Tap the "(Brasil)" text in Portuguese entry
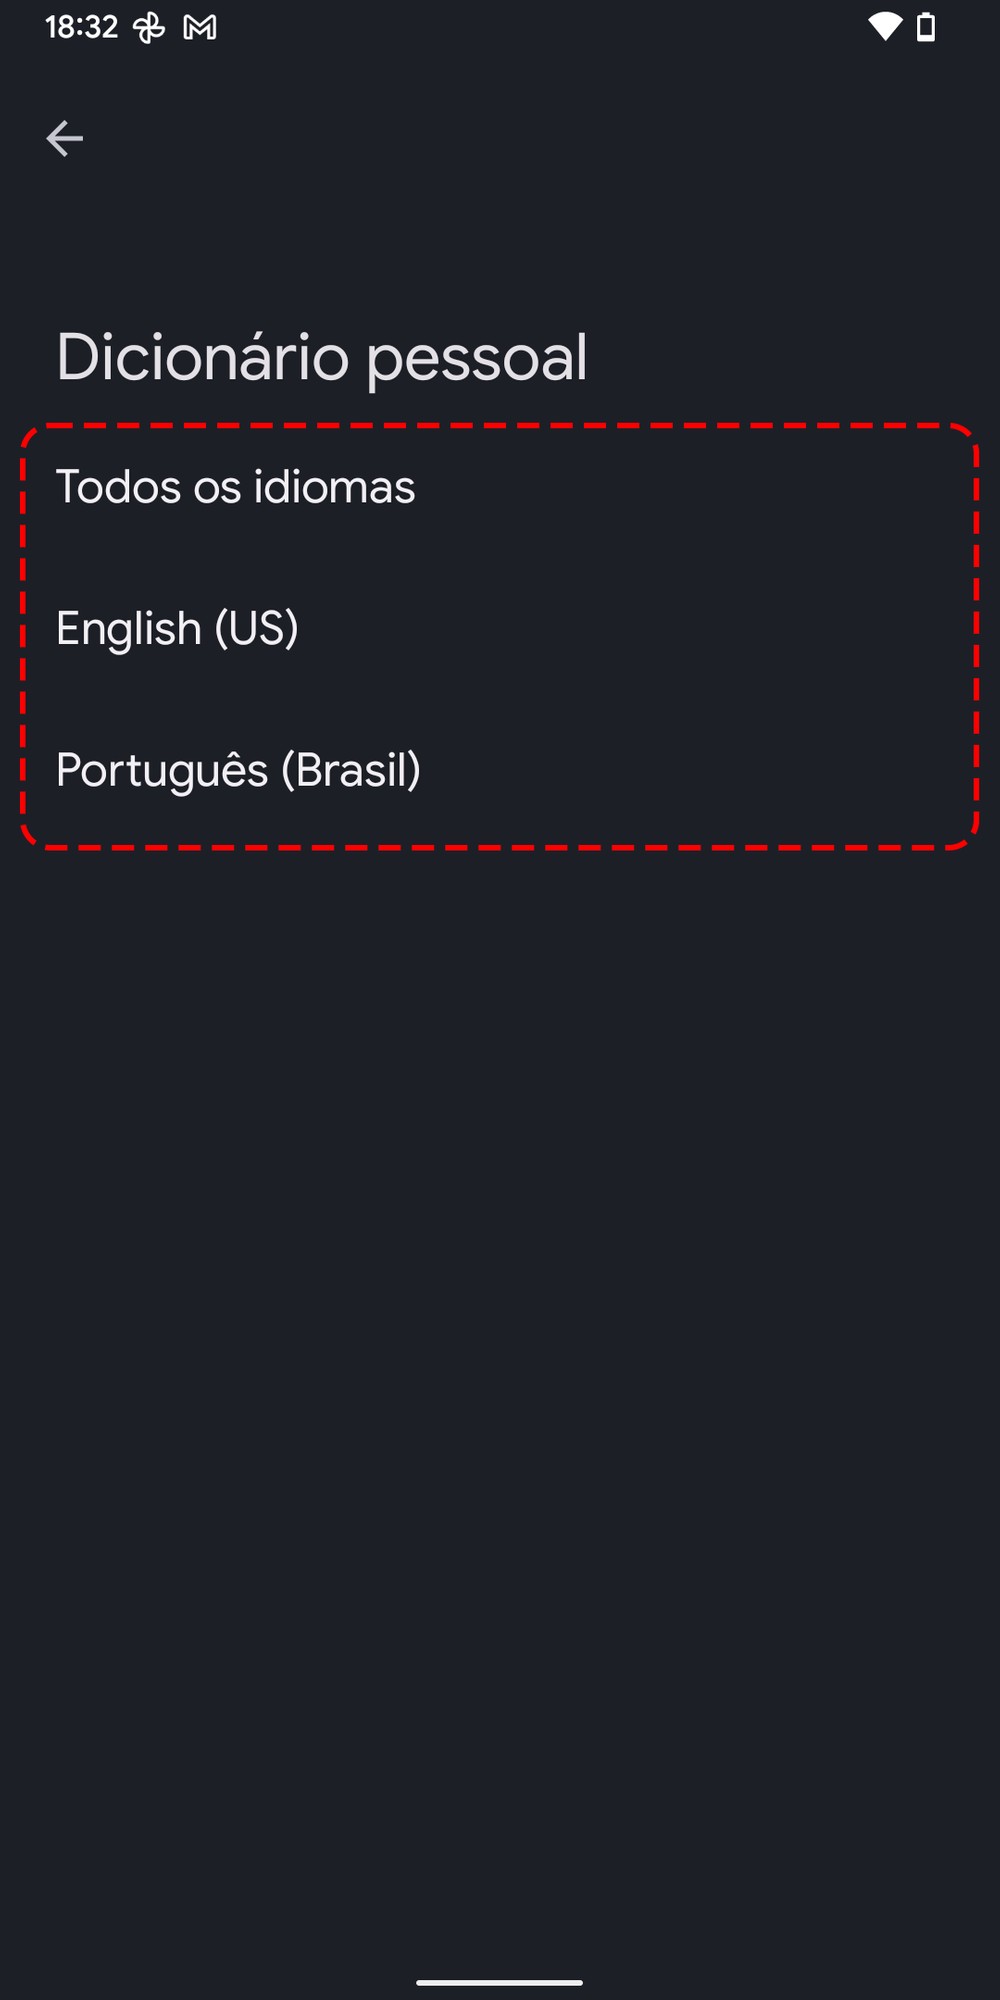Viewport: 1000px width, 2000px height. pyautogui.click(x=350, y=770)
